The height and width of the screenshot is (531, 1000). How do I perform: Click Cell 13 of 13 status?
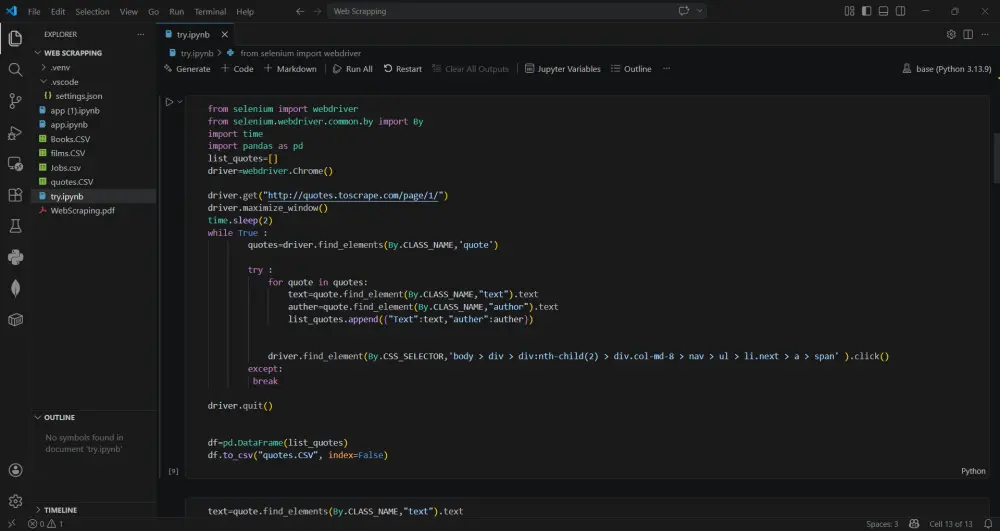pyautogui.click(x=951, y=524)
